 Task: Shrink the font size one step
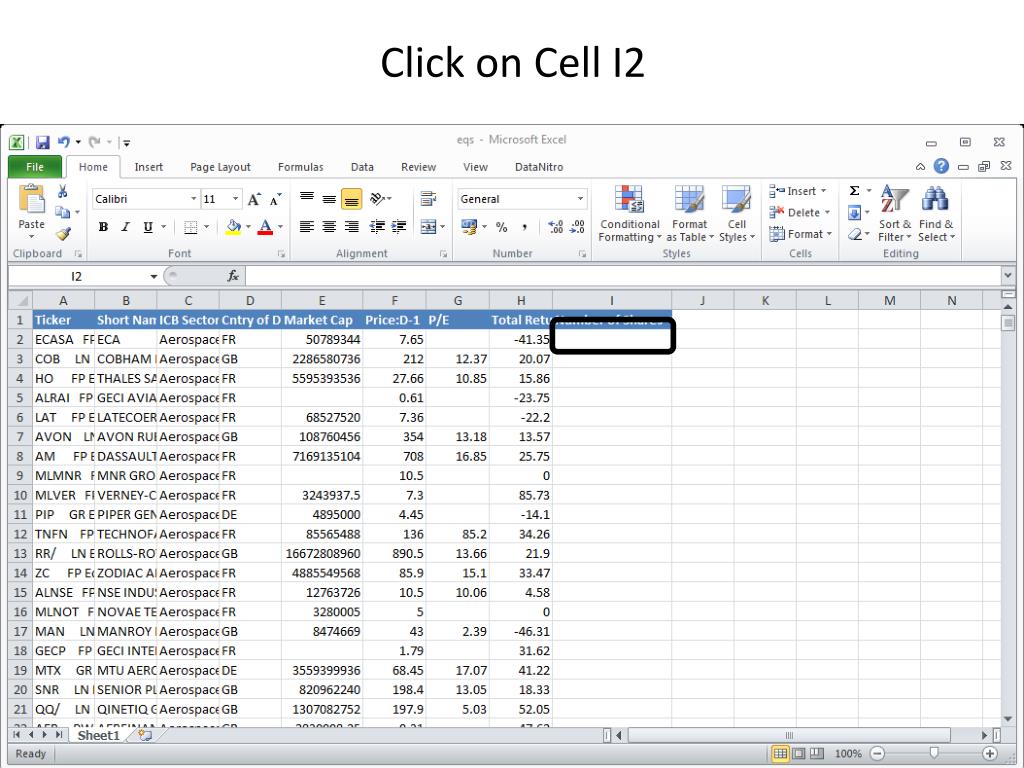click(x=276, y=199)
